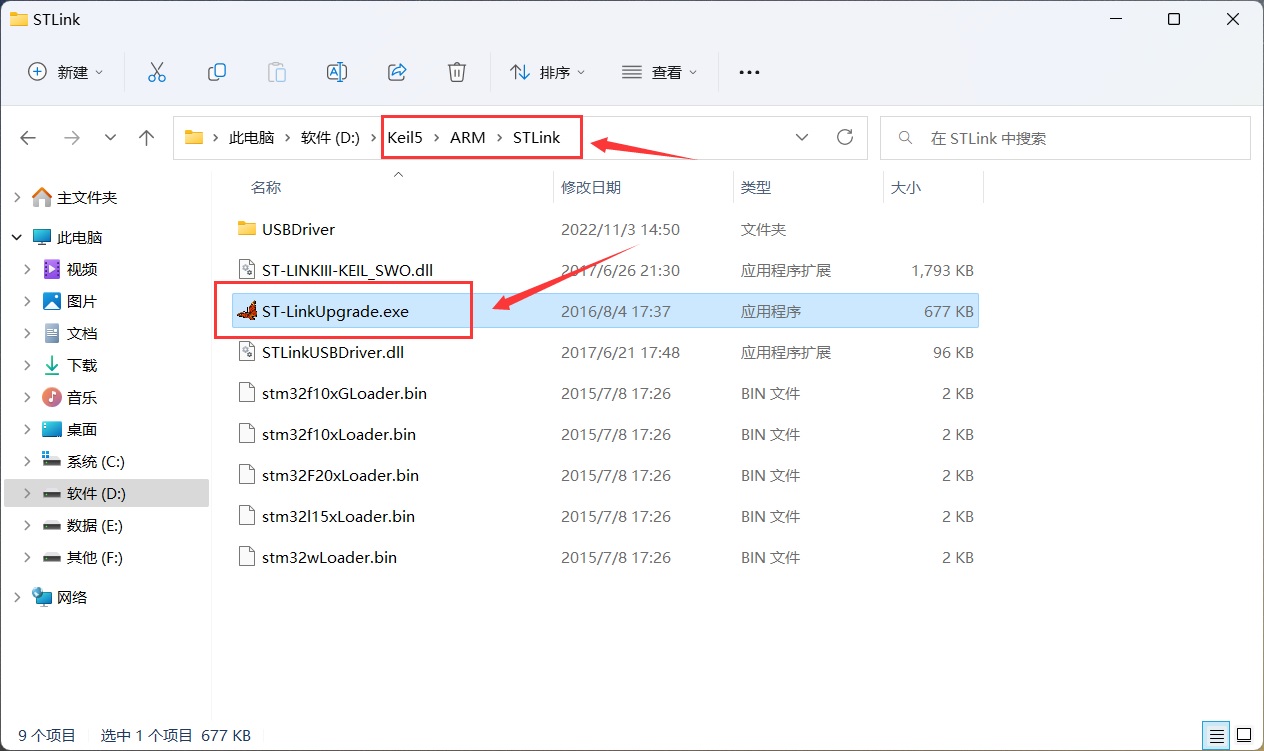Switch to details view in status bar
Viewport: 1264px width, 751px height.
1214,735
